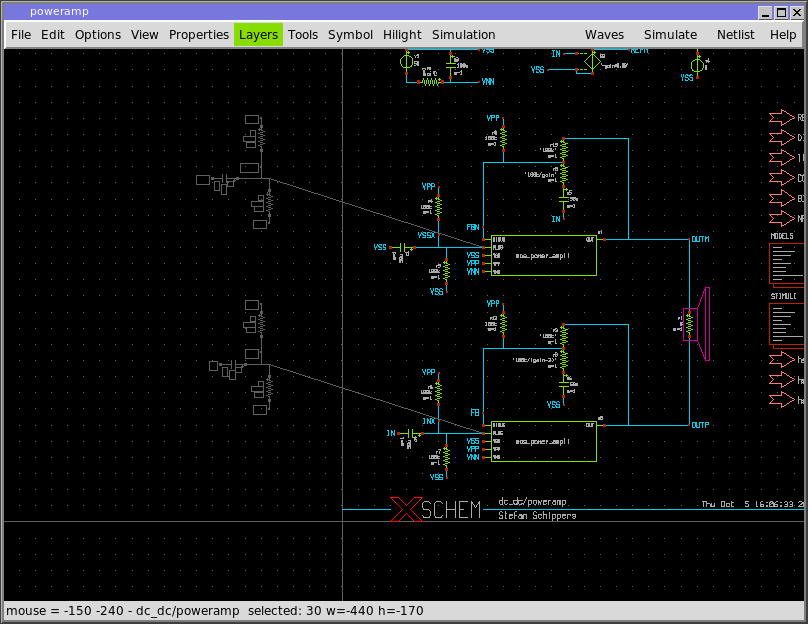Click the topmost red launcher arrow
Screen dimensions: 808x624
click(781, 118)
